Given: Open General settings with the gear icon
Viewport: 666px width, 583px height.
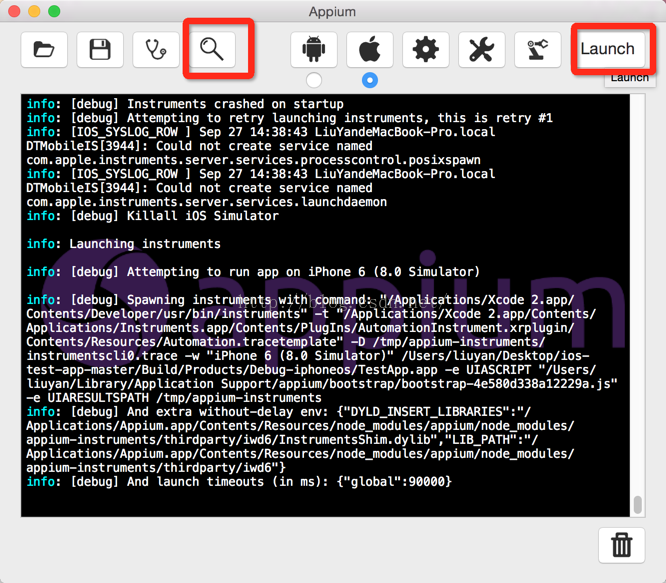Looking at the screenshot, I should pyautogui.click(x=426, y=50).
